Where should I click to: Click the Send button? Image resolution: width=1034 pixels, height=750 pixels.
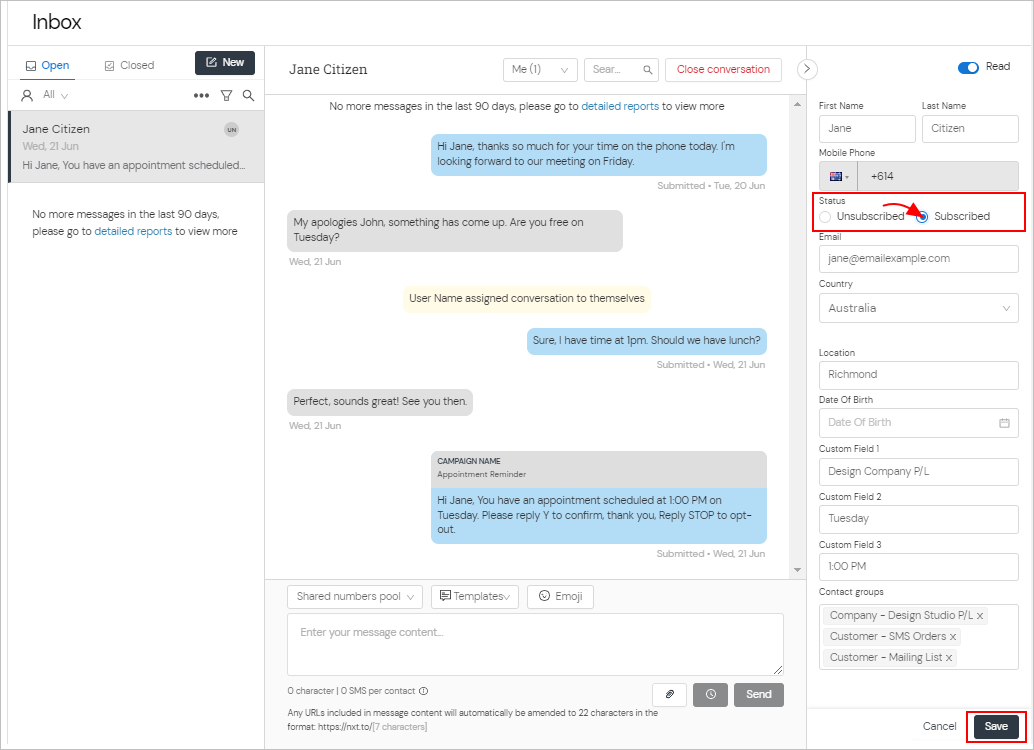(758, 695)
